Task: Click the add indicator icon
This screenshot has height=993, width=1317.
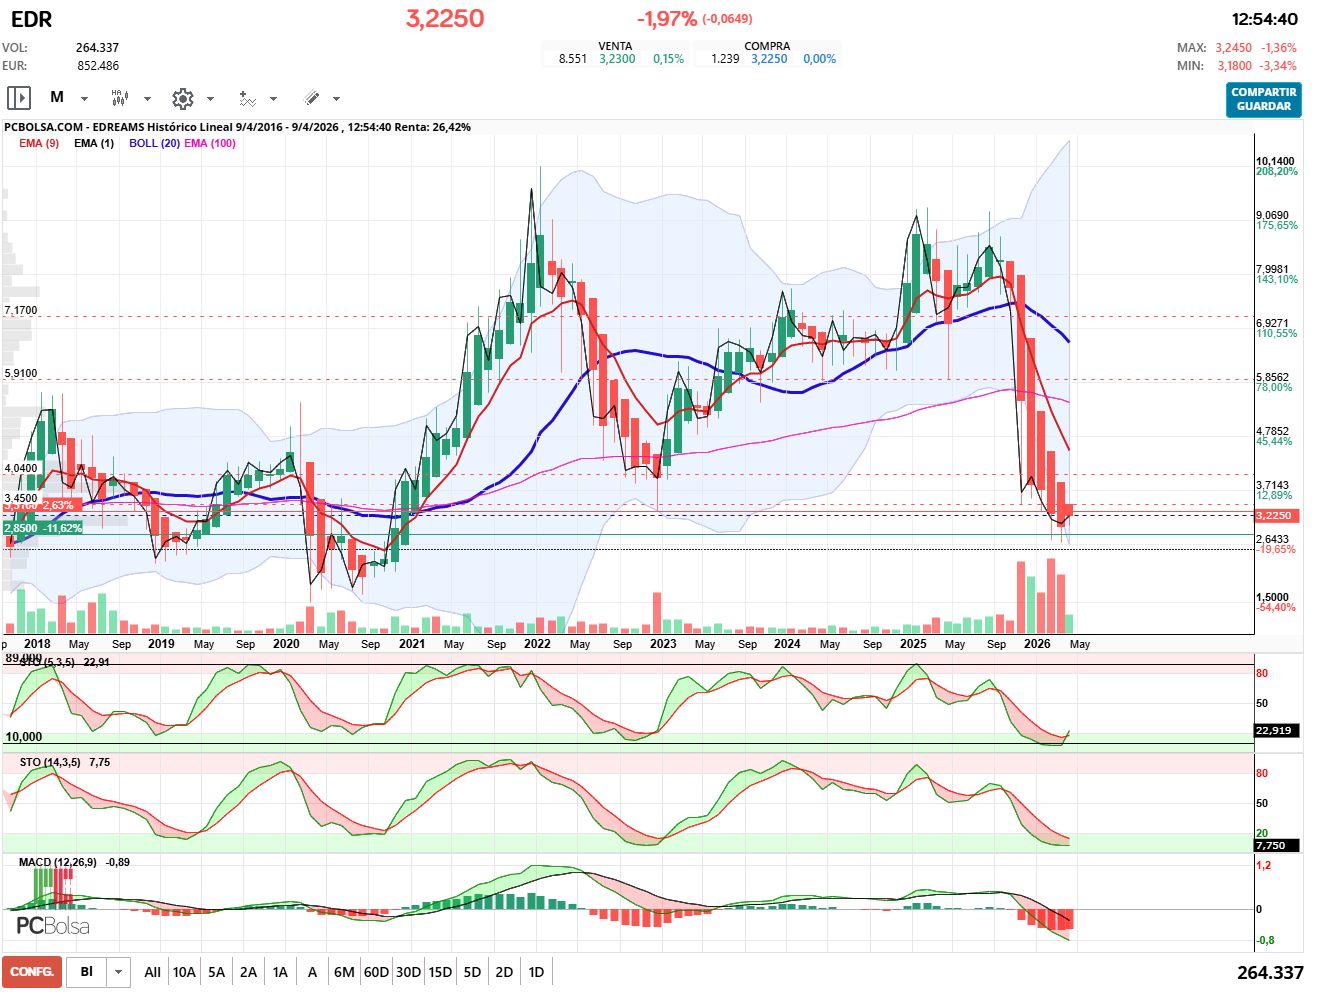Action: coord(247,98)
